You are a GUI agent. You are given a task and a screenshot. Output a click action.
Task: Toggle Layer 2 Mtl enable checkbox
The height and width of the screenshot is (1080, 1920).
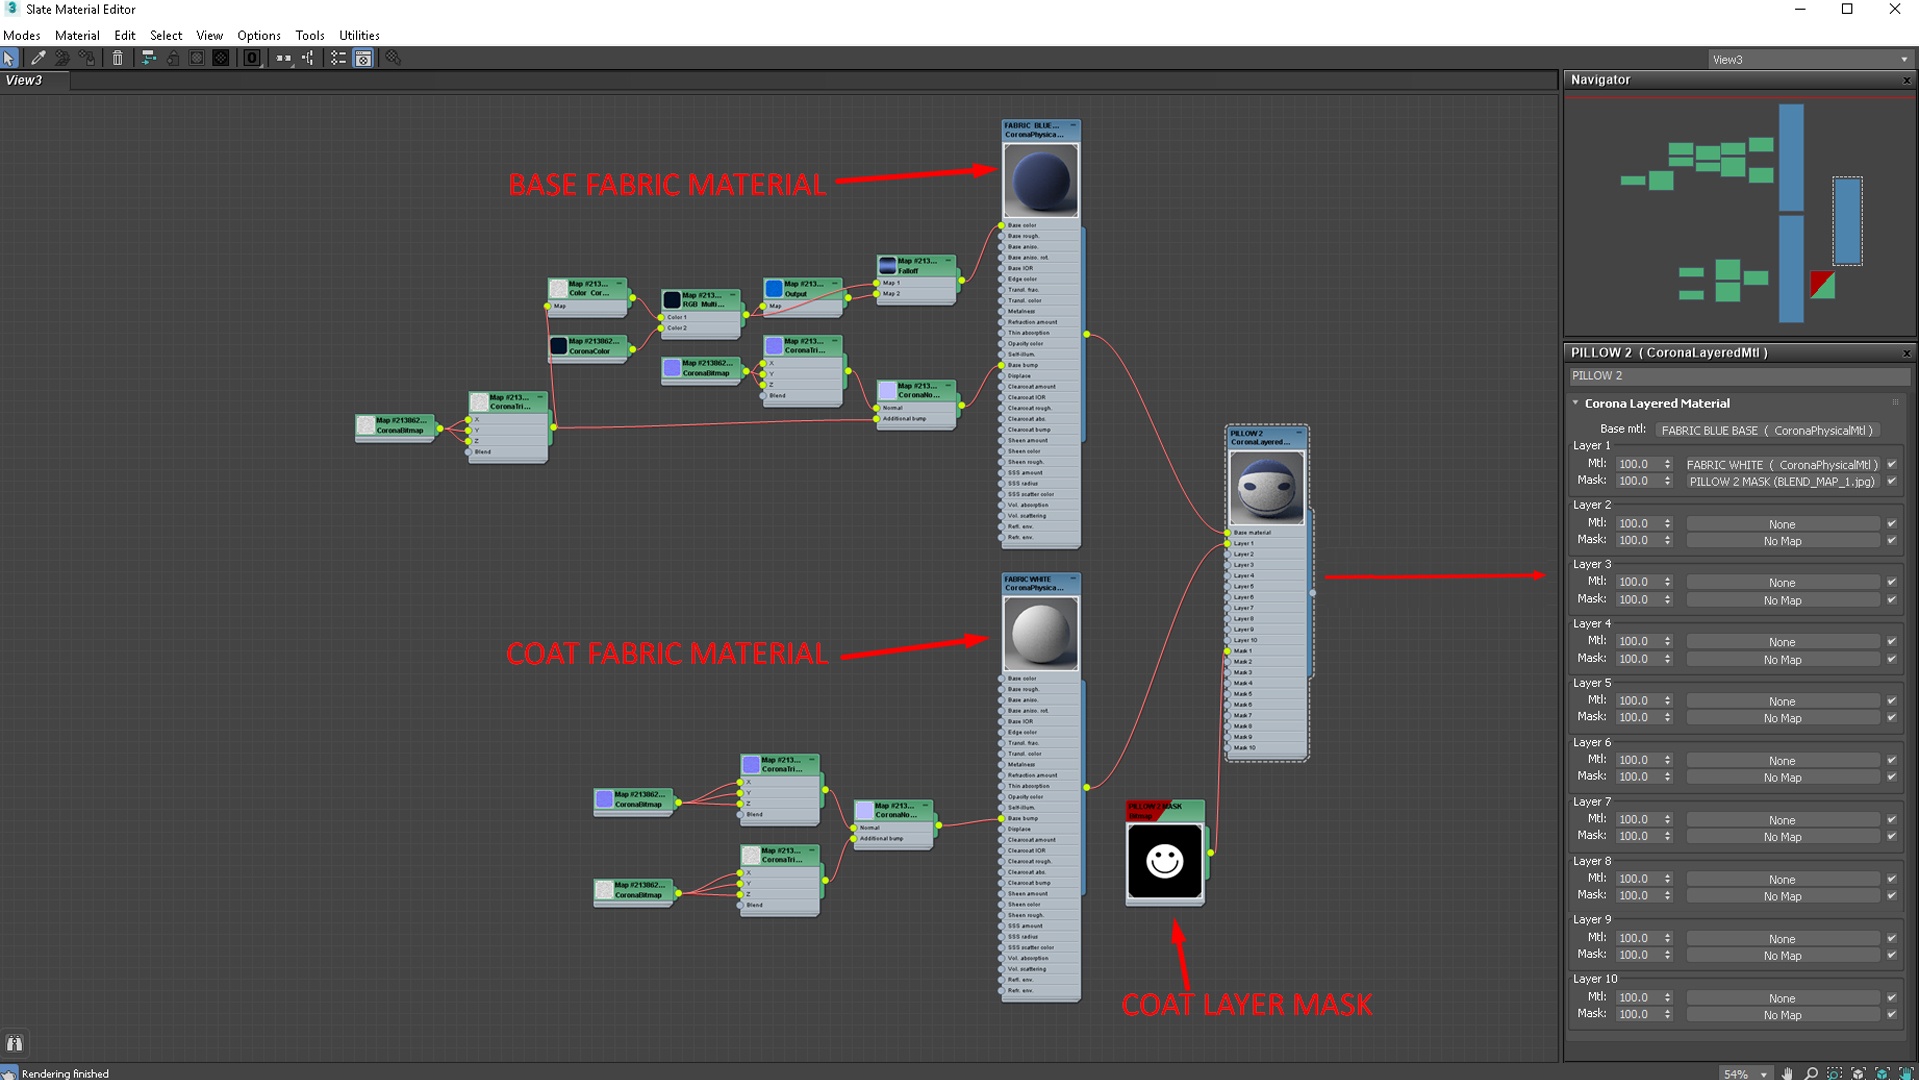1892,523
